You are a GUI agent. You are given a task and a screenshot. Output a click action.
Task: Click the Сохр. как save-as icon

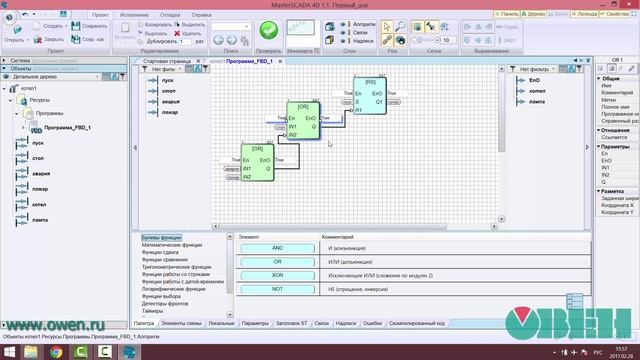76,39
